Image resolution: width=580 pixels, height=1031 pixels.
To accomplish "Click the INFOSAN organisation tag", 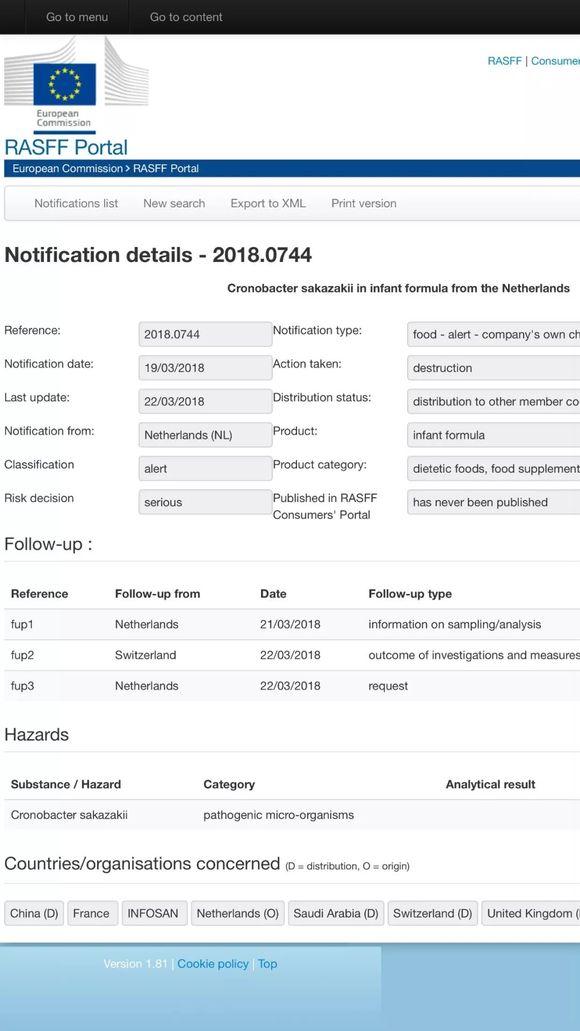I will coord(155,913).
